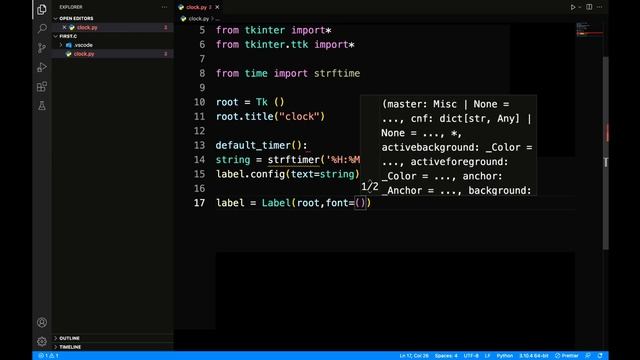
Task: Close the clock.py editor tab
Action: tap(217, 7)
